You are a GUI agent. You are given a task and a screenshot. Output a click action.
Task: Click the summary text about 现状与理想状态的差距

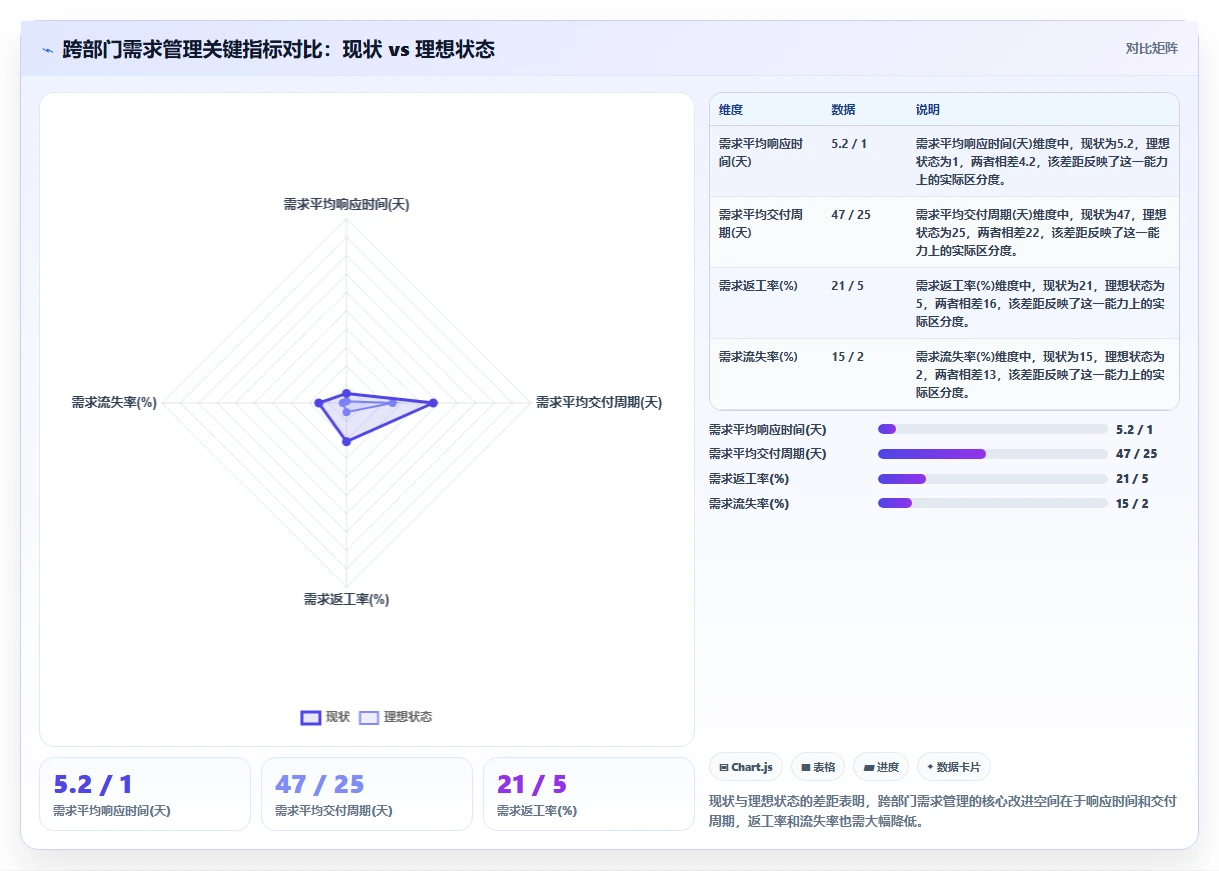point(944,811)
